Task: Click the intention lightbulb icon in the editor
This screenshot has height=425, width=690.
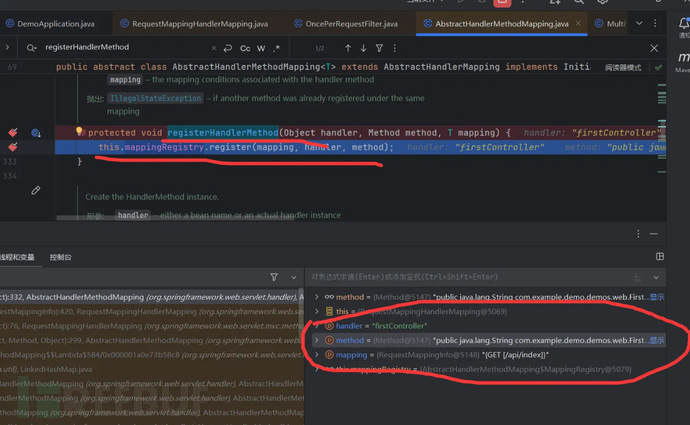Action: pos(79,132)
